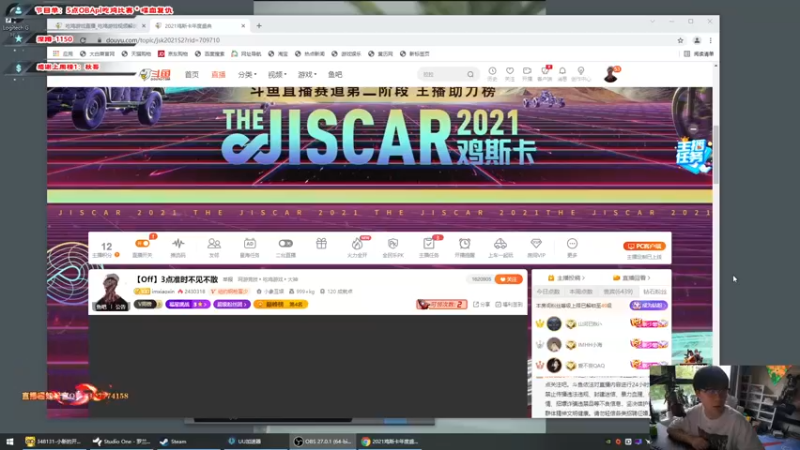This screenshot has width=800, height=450.
Task: Open the Windows Start menu
Action: coord(9,442)
